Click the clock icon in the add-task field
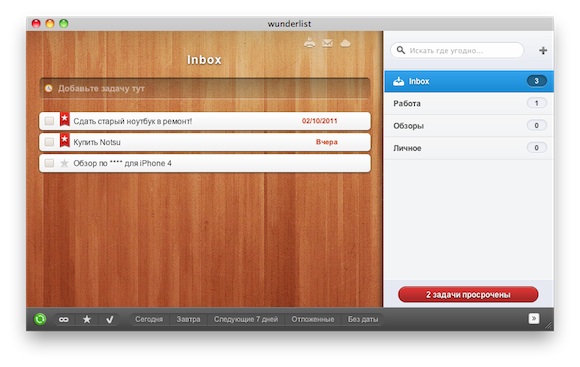 48,88
